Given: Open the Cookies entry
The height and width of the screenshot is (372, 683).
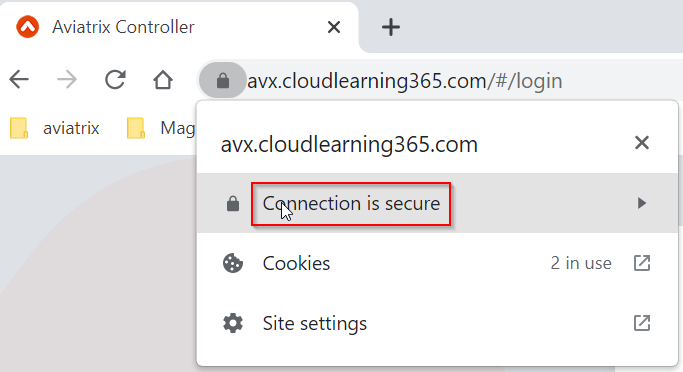Looking at the screenshot, I should tap(437, 263).
